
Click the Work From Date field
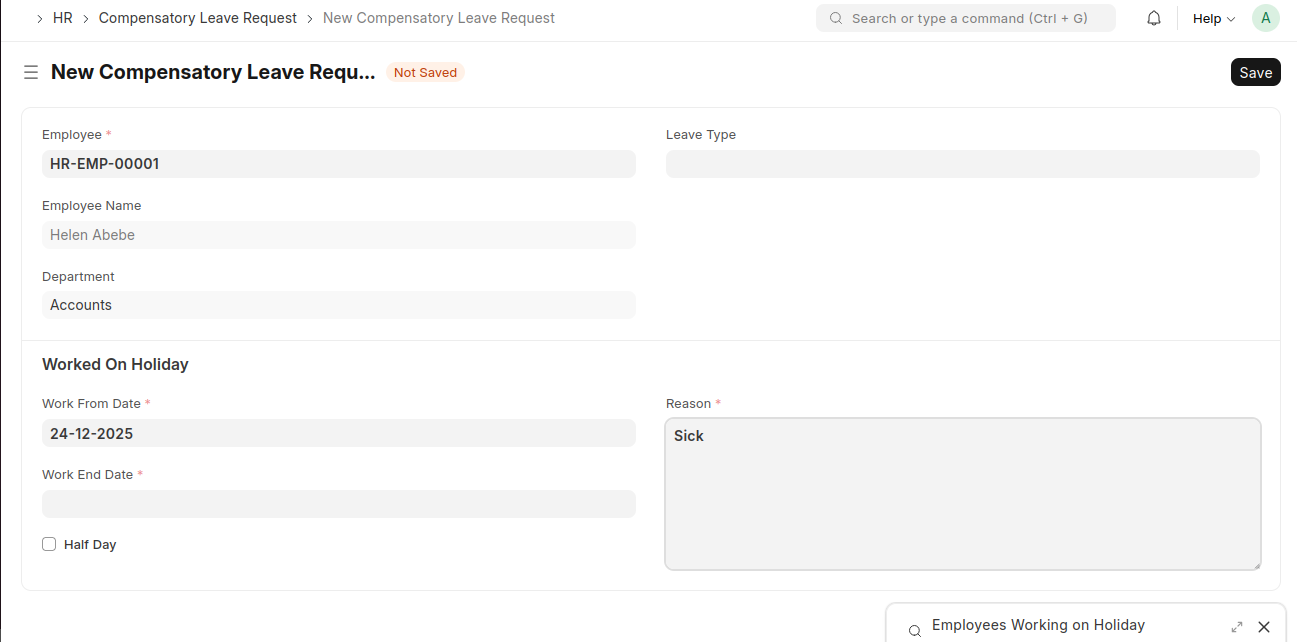[338, 433]
